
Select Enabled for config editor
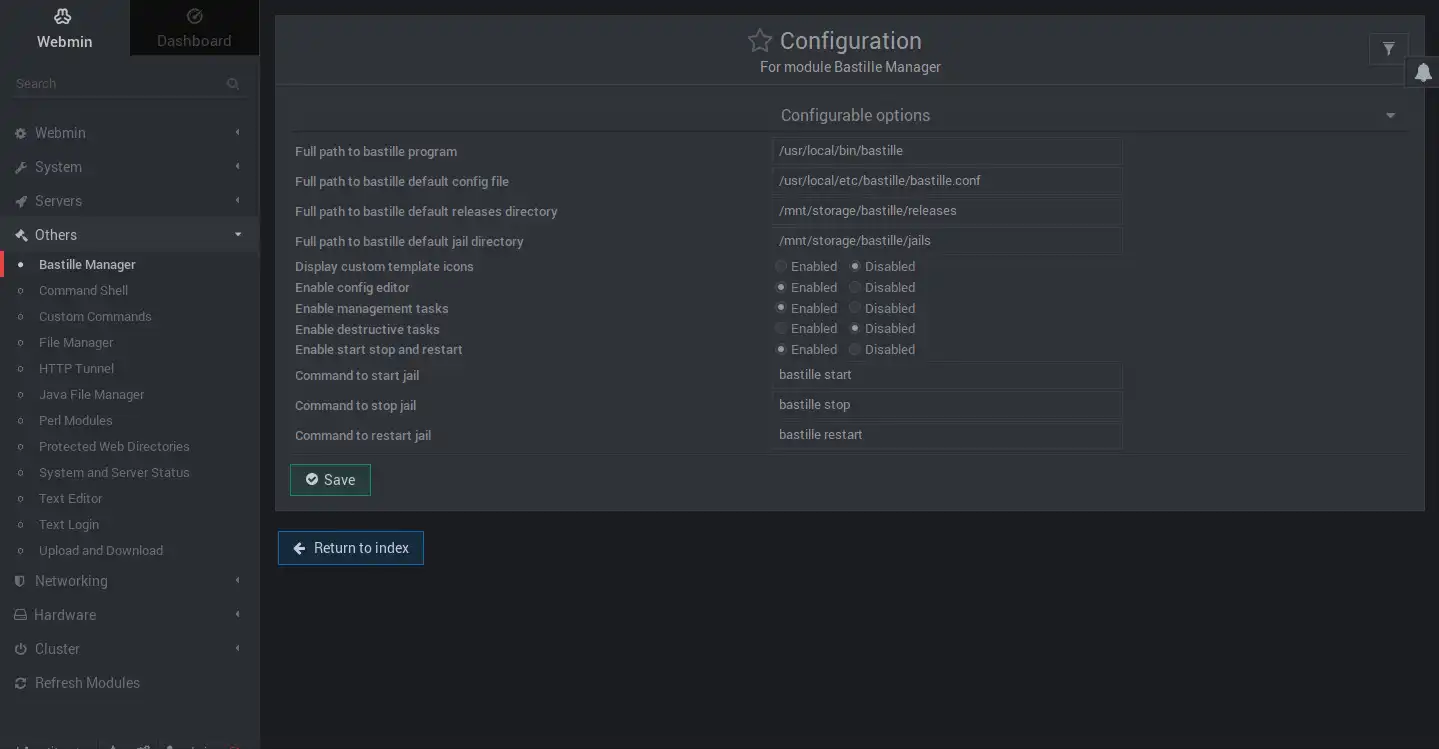[x=781, y=287]
